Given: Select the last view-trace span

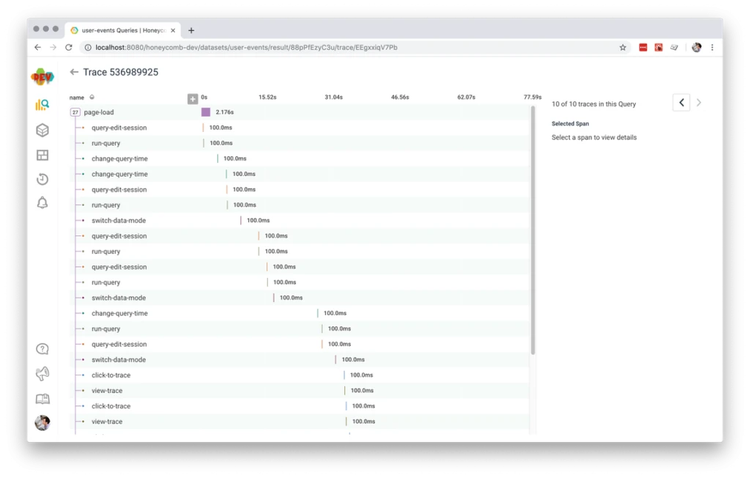Looking at the screenshot, I should pyautogui.click(x=300, y=422).
